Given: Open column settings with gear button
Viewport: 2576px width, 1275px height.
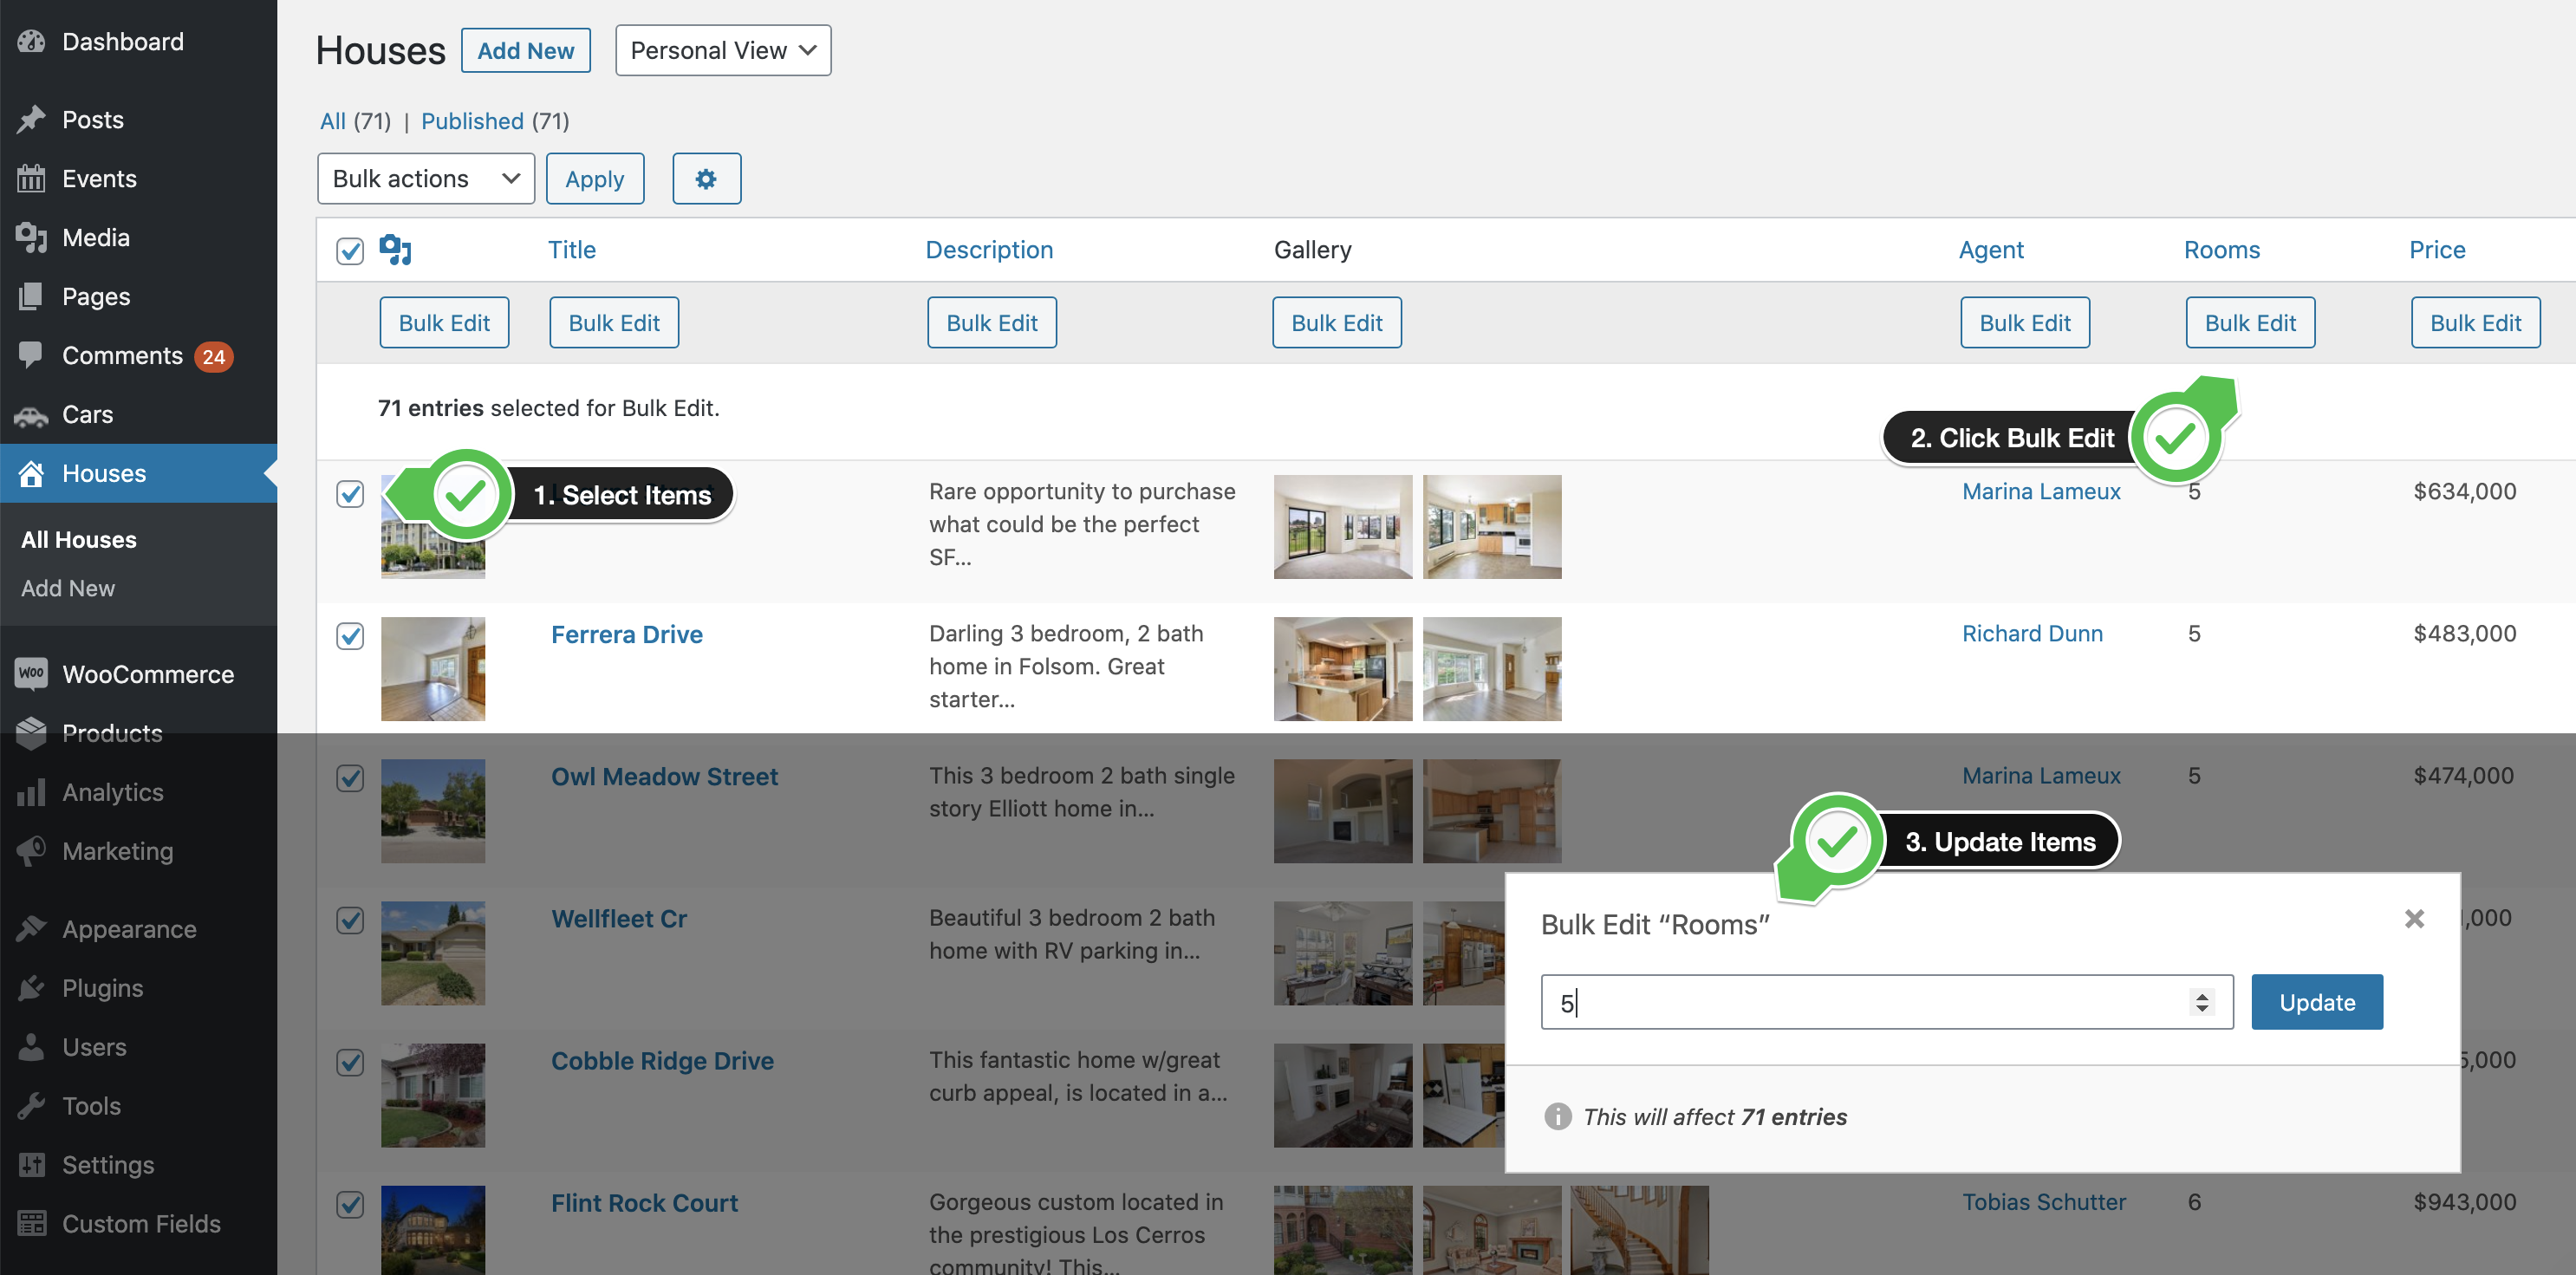Looking at the screenshot, I should 706,179.
